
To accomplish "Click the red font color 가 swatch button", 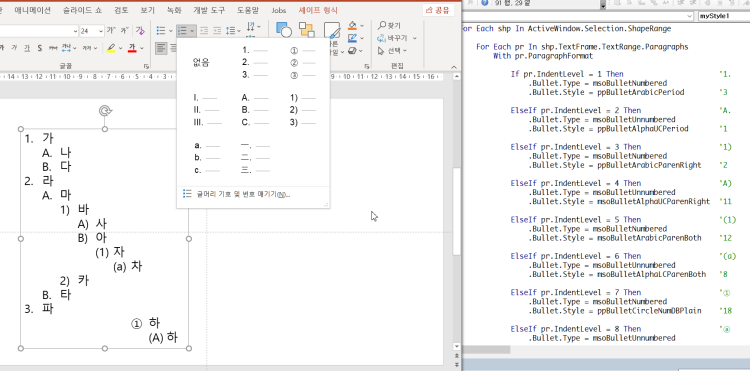I will tap(132, 48).
